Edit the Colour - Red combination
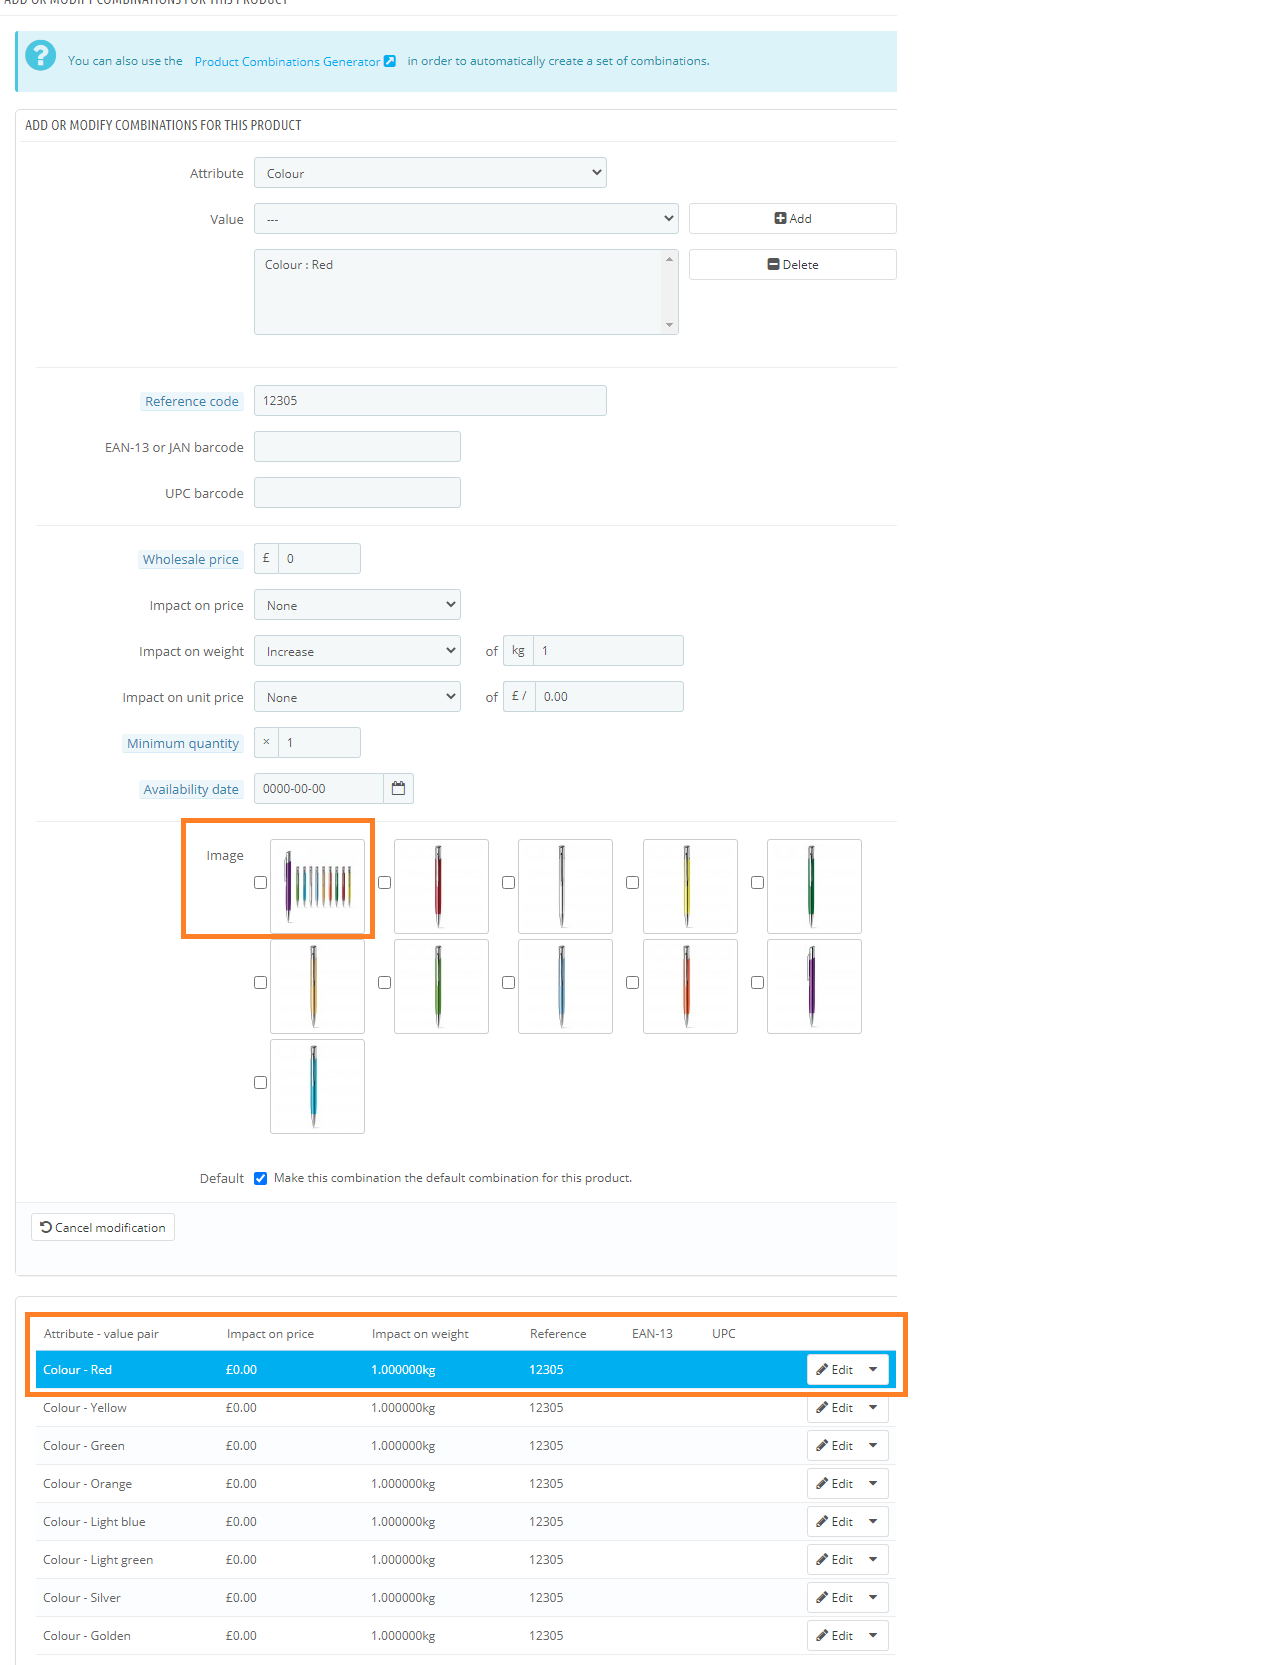 click(834, 1370)
